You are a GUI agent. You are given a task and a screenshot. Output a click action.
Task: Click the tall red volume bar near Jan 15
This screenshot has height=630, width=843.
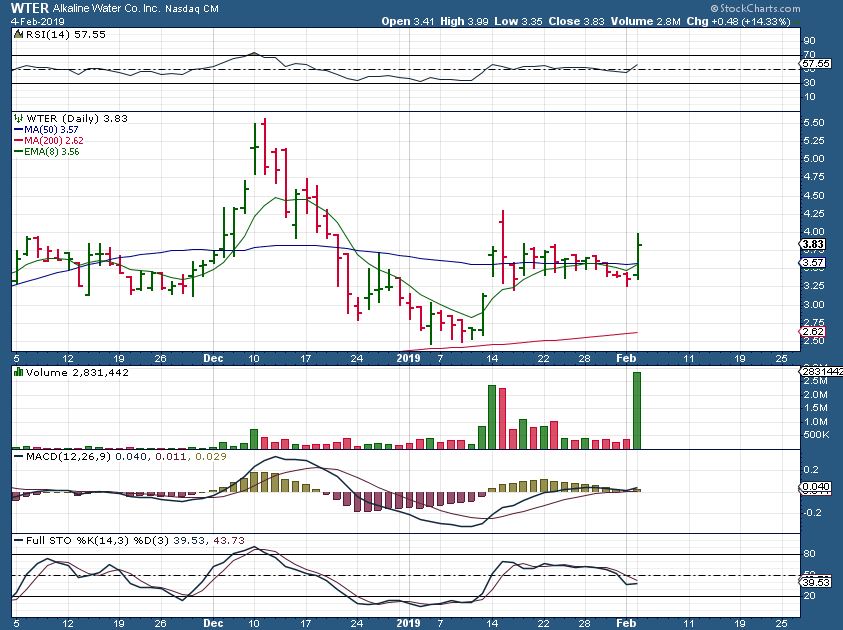coord(503,419)
